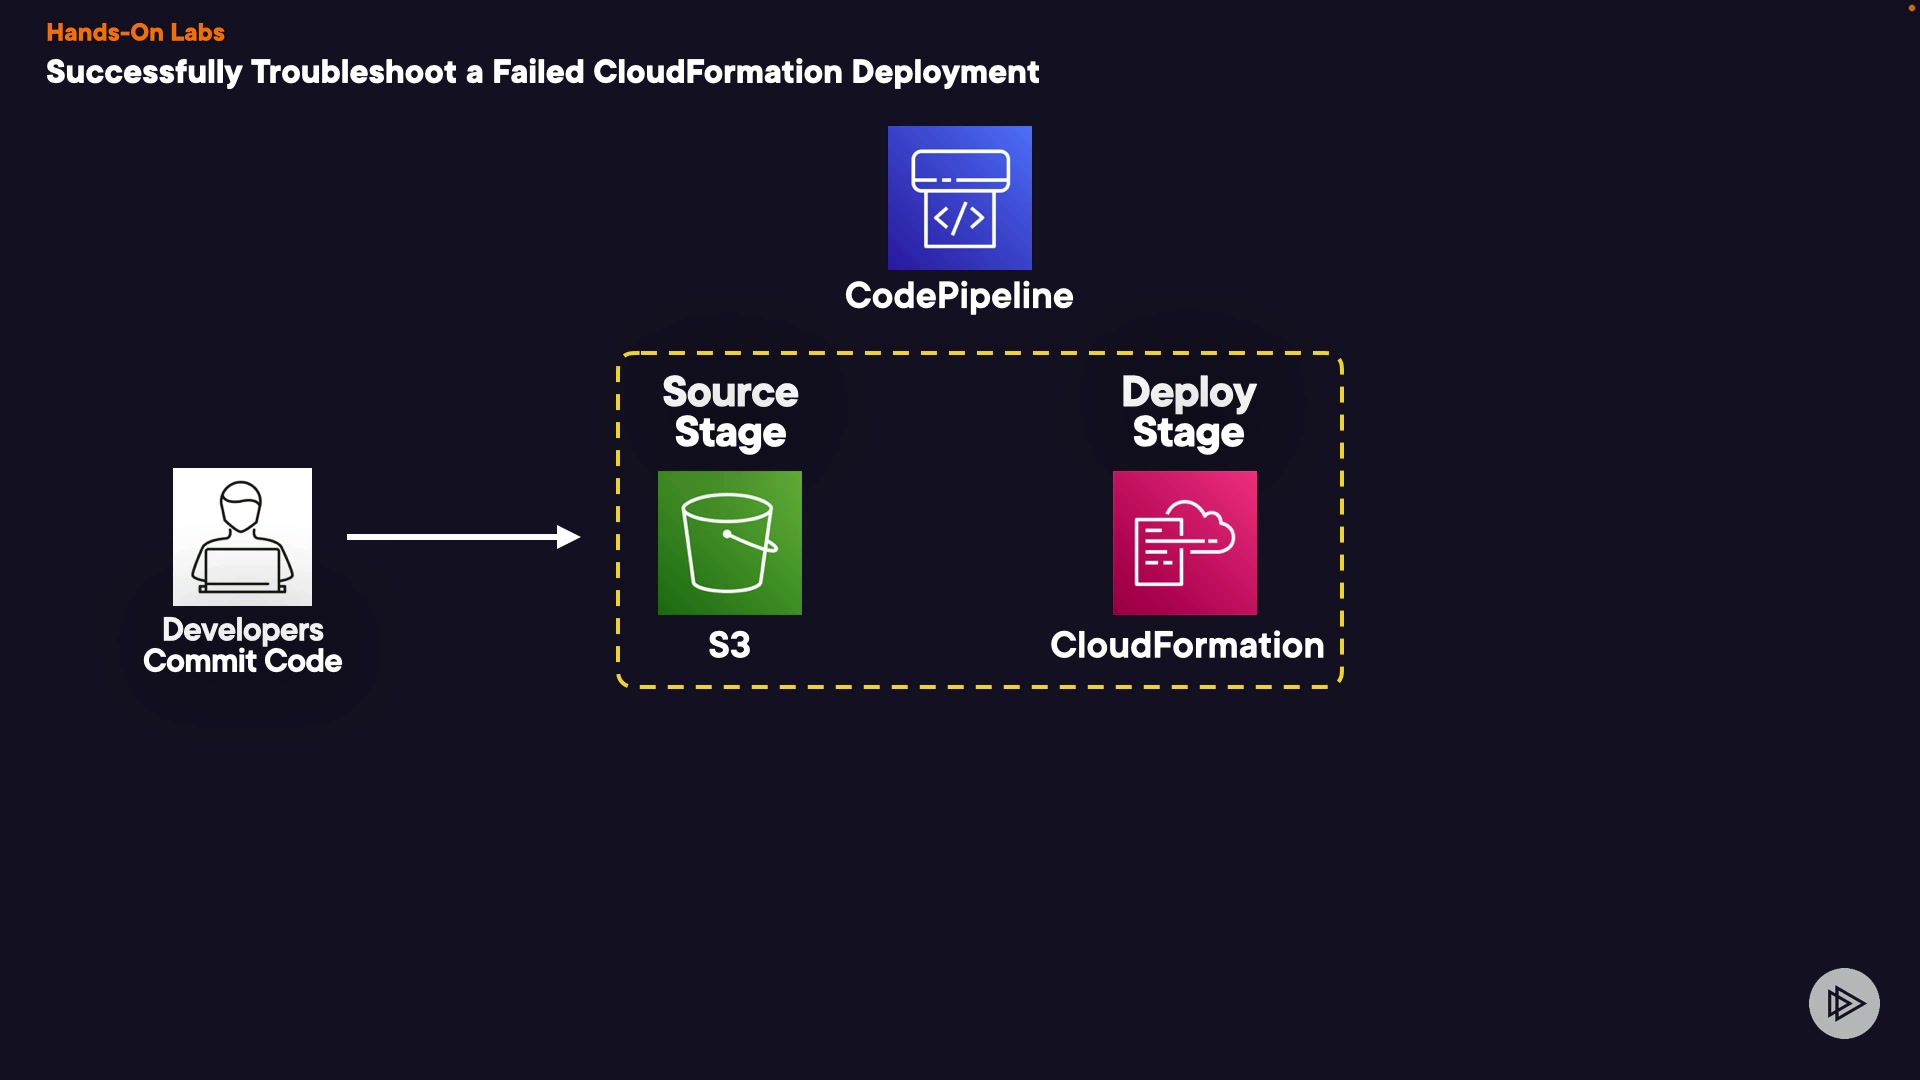Click the CloudFormation text label
Image resolution: width=1920 pixels, height=1080 pixels.
[1186, 645]
